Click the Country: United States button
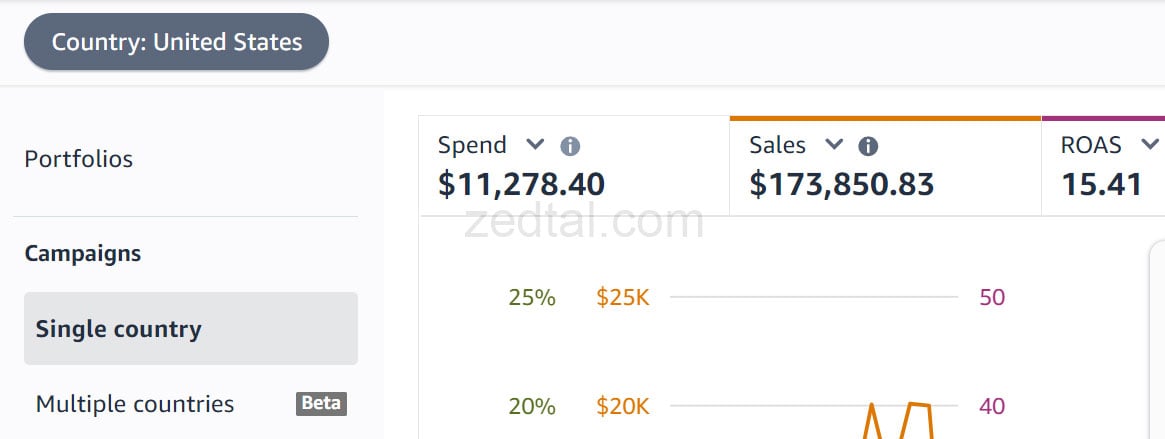The image size is (1165, 439). 176,42
